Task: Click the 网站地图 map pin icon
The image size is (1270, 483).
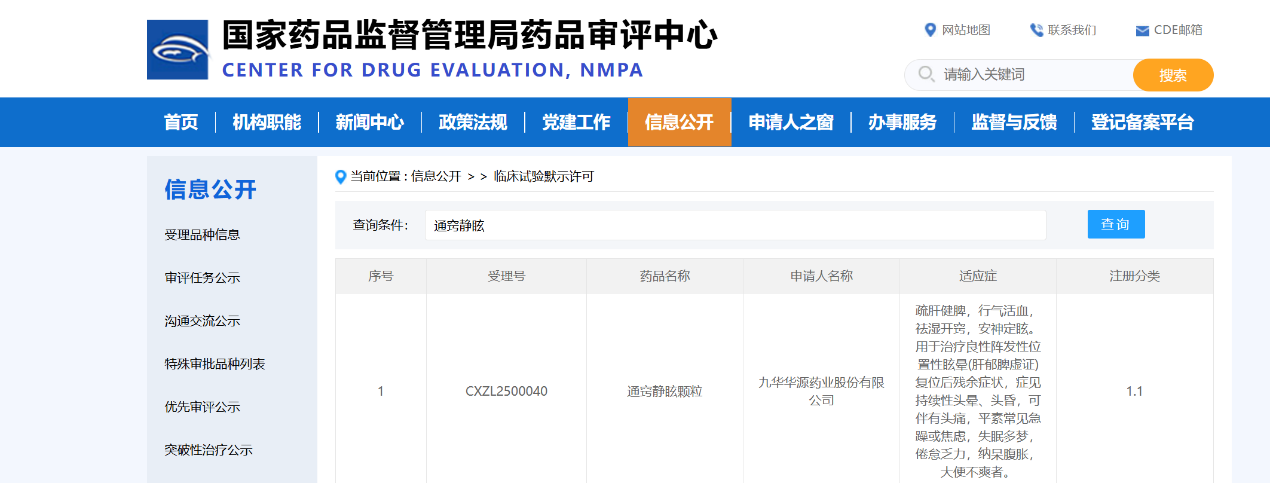Action: pos(931,30)
